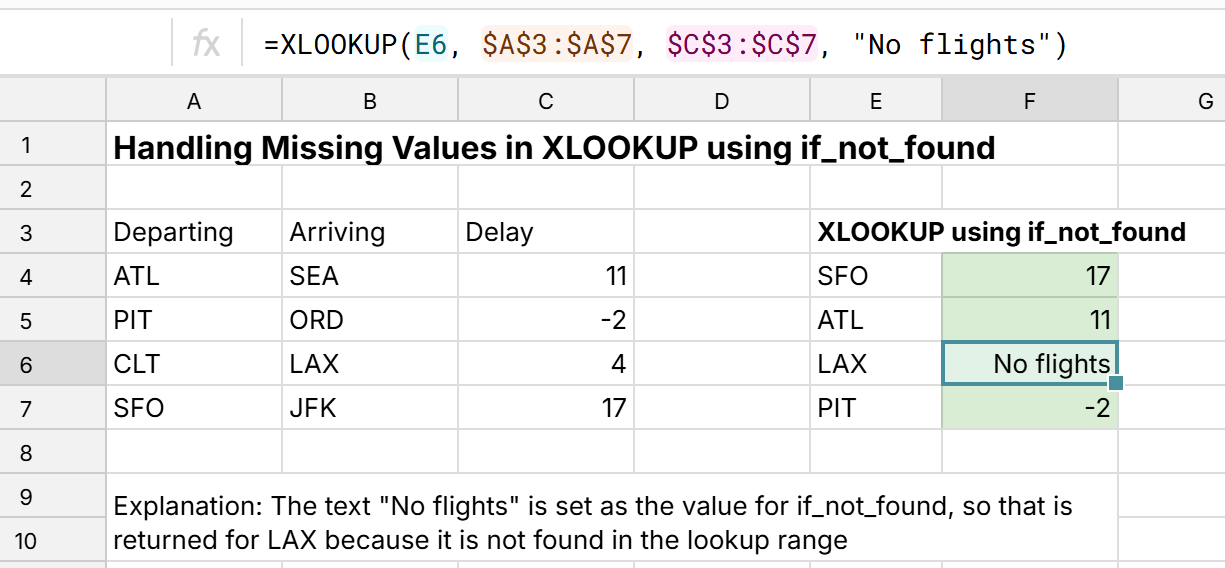Click the title cell in row 1
This screenshot has height=568, width=1225.
click(554, 148)
